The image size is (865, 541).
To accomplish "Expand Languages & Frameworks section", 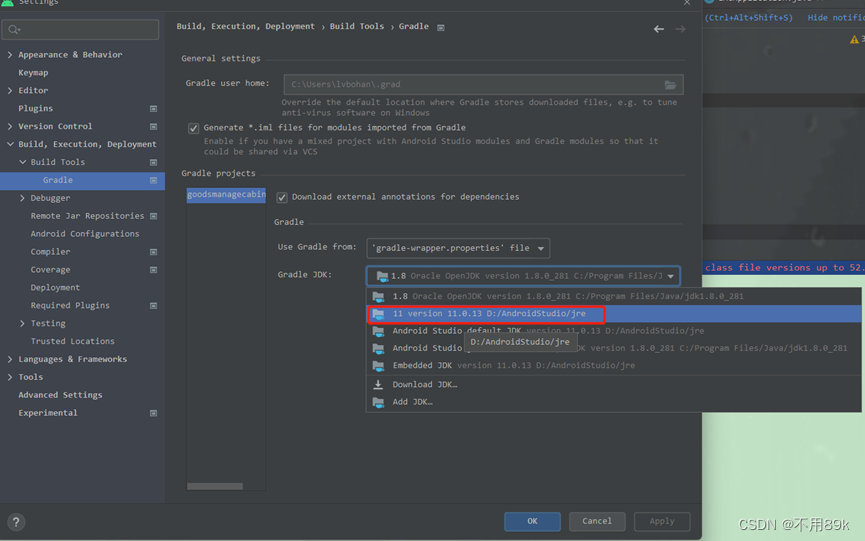I will [10, 359].
